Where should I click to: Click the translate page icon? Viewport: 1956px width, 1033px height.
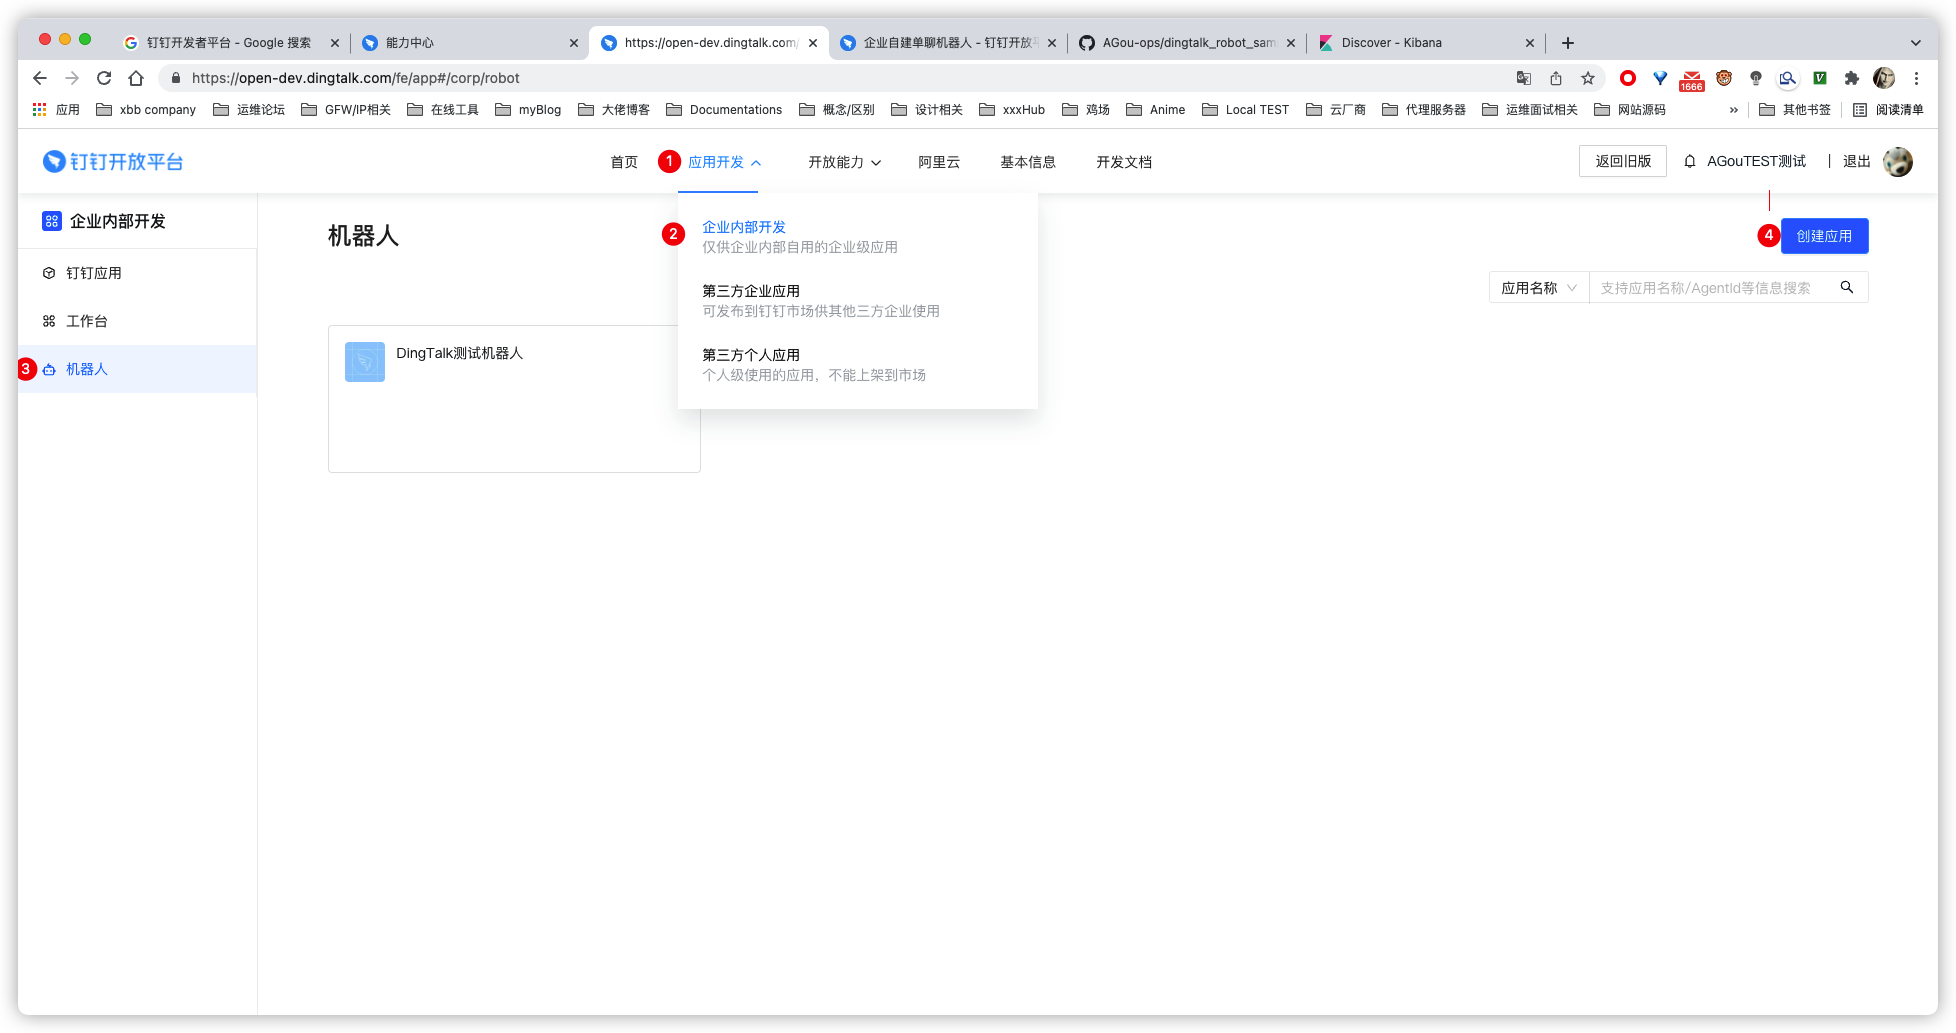coord(1524,78)
